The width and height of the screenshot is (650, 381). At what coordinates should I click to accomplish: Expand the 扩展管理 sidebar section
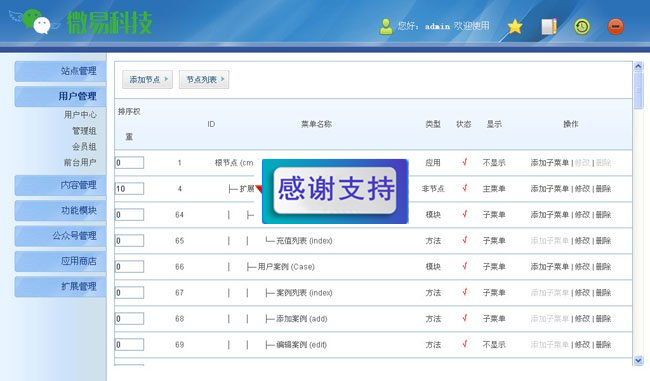tap(61, 286)
